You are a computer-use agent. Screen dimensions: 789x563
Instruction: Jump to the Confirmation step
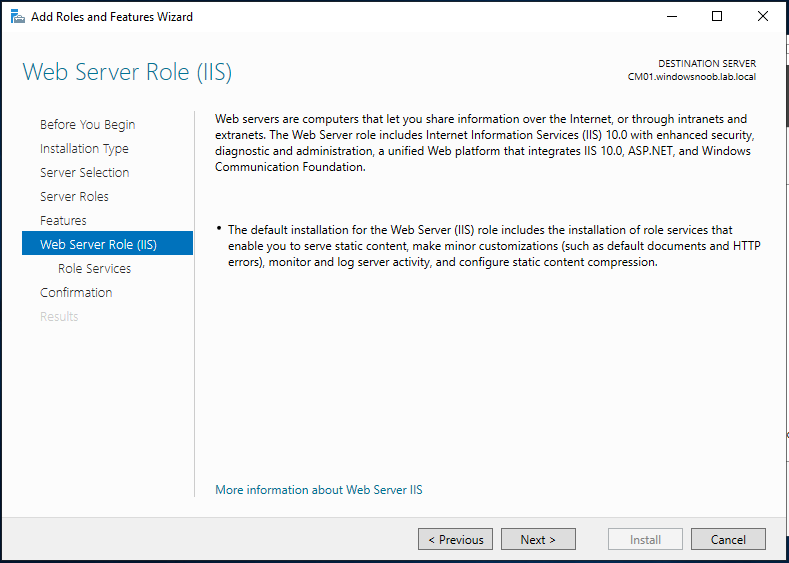coord(76,292)
